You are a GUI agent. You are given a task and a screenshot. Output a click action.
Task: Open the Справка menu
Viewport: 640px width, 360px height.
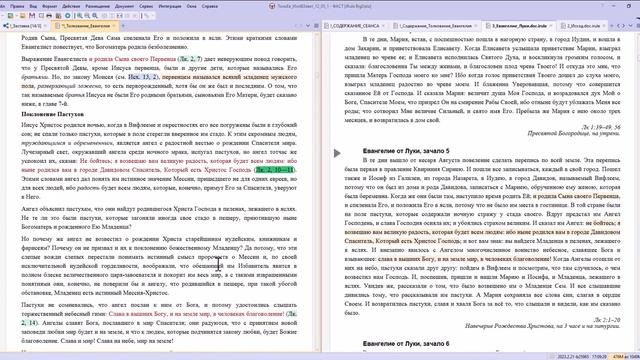pos(210,7)
